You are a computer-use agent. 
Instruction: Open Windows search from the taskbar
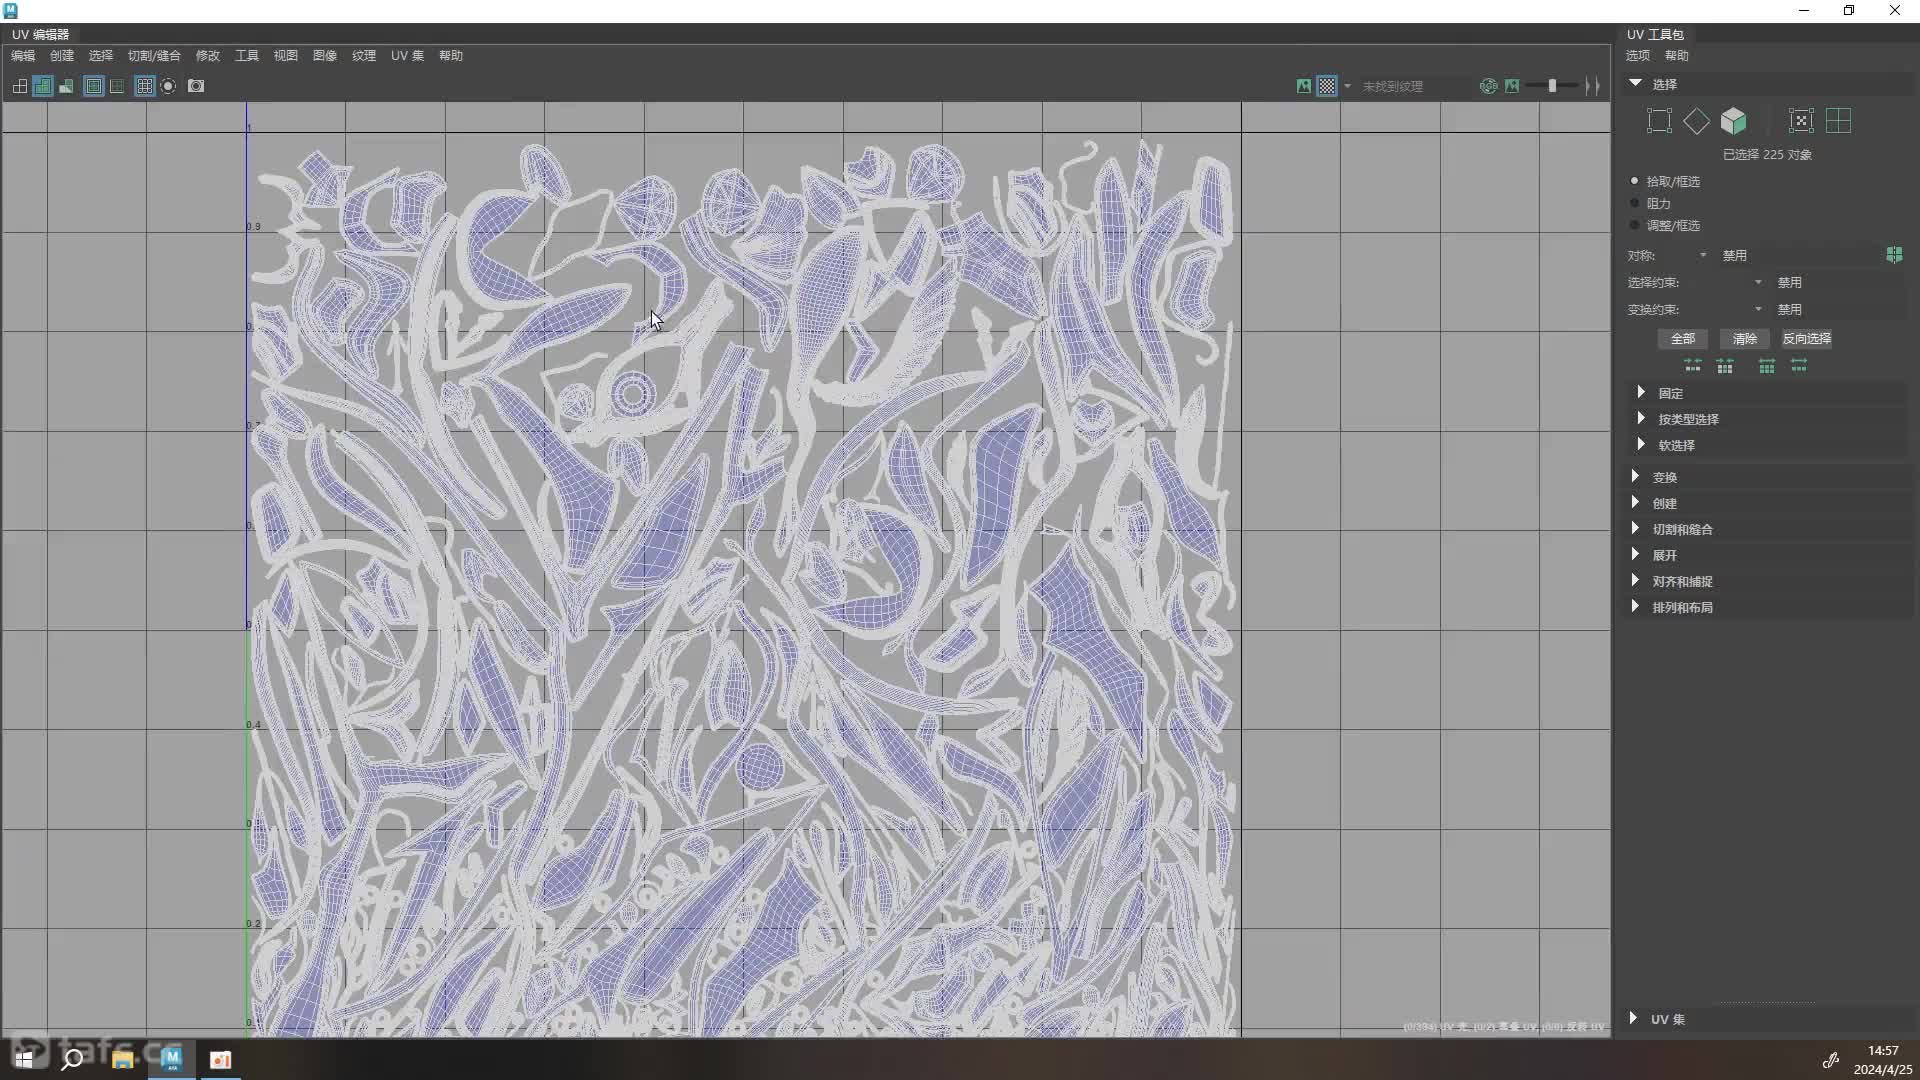click(72, 1059)
